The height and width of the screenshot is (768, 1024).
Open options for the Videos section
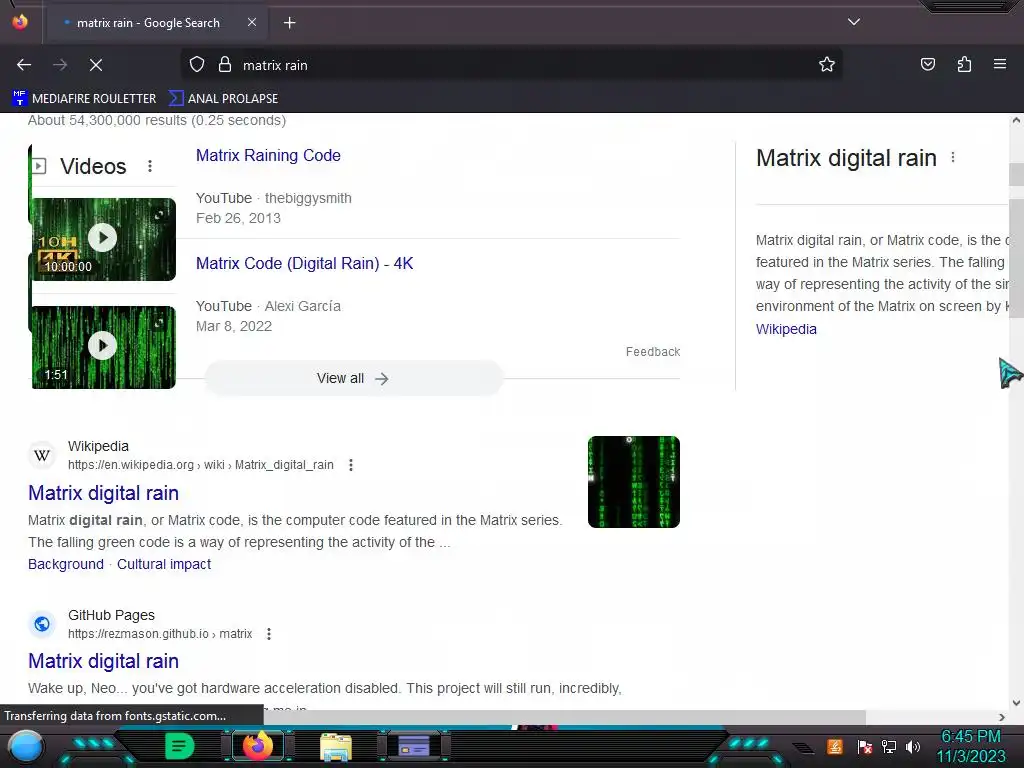point(150,166)
